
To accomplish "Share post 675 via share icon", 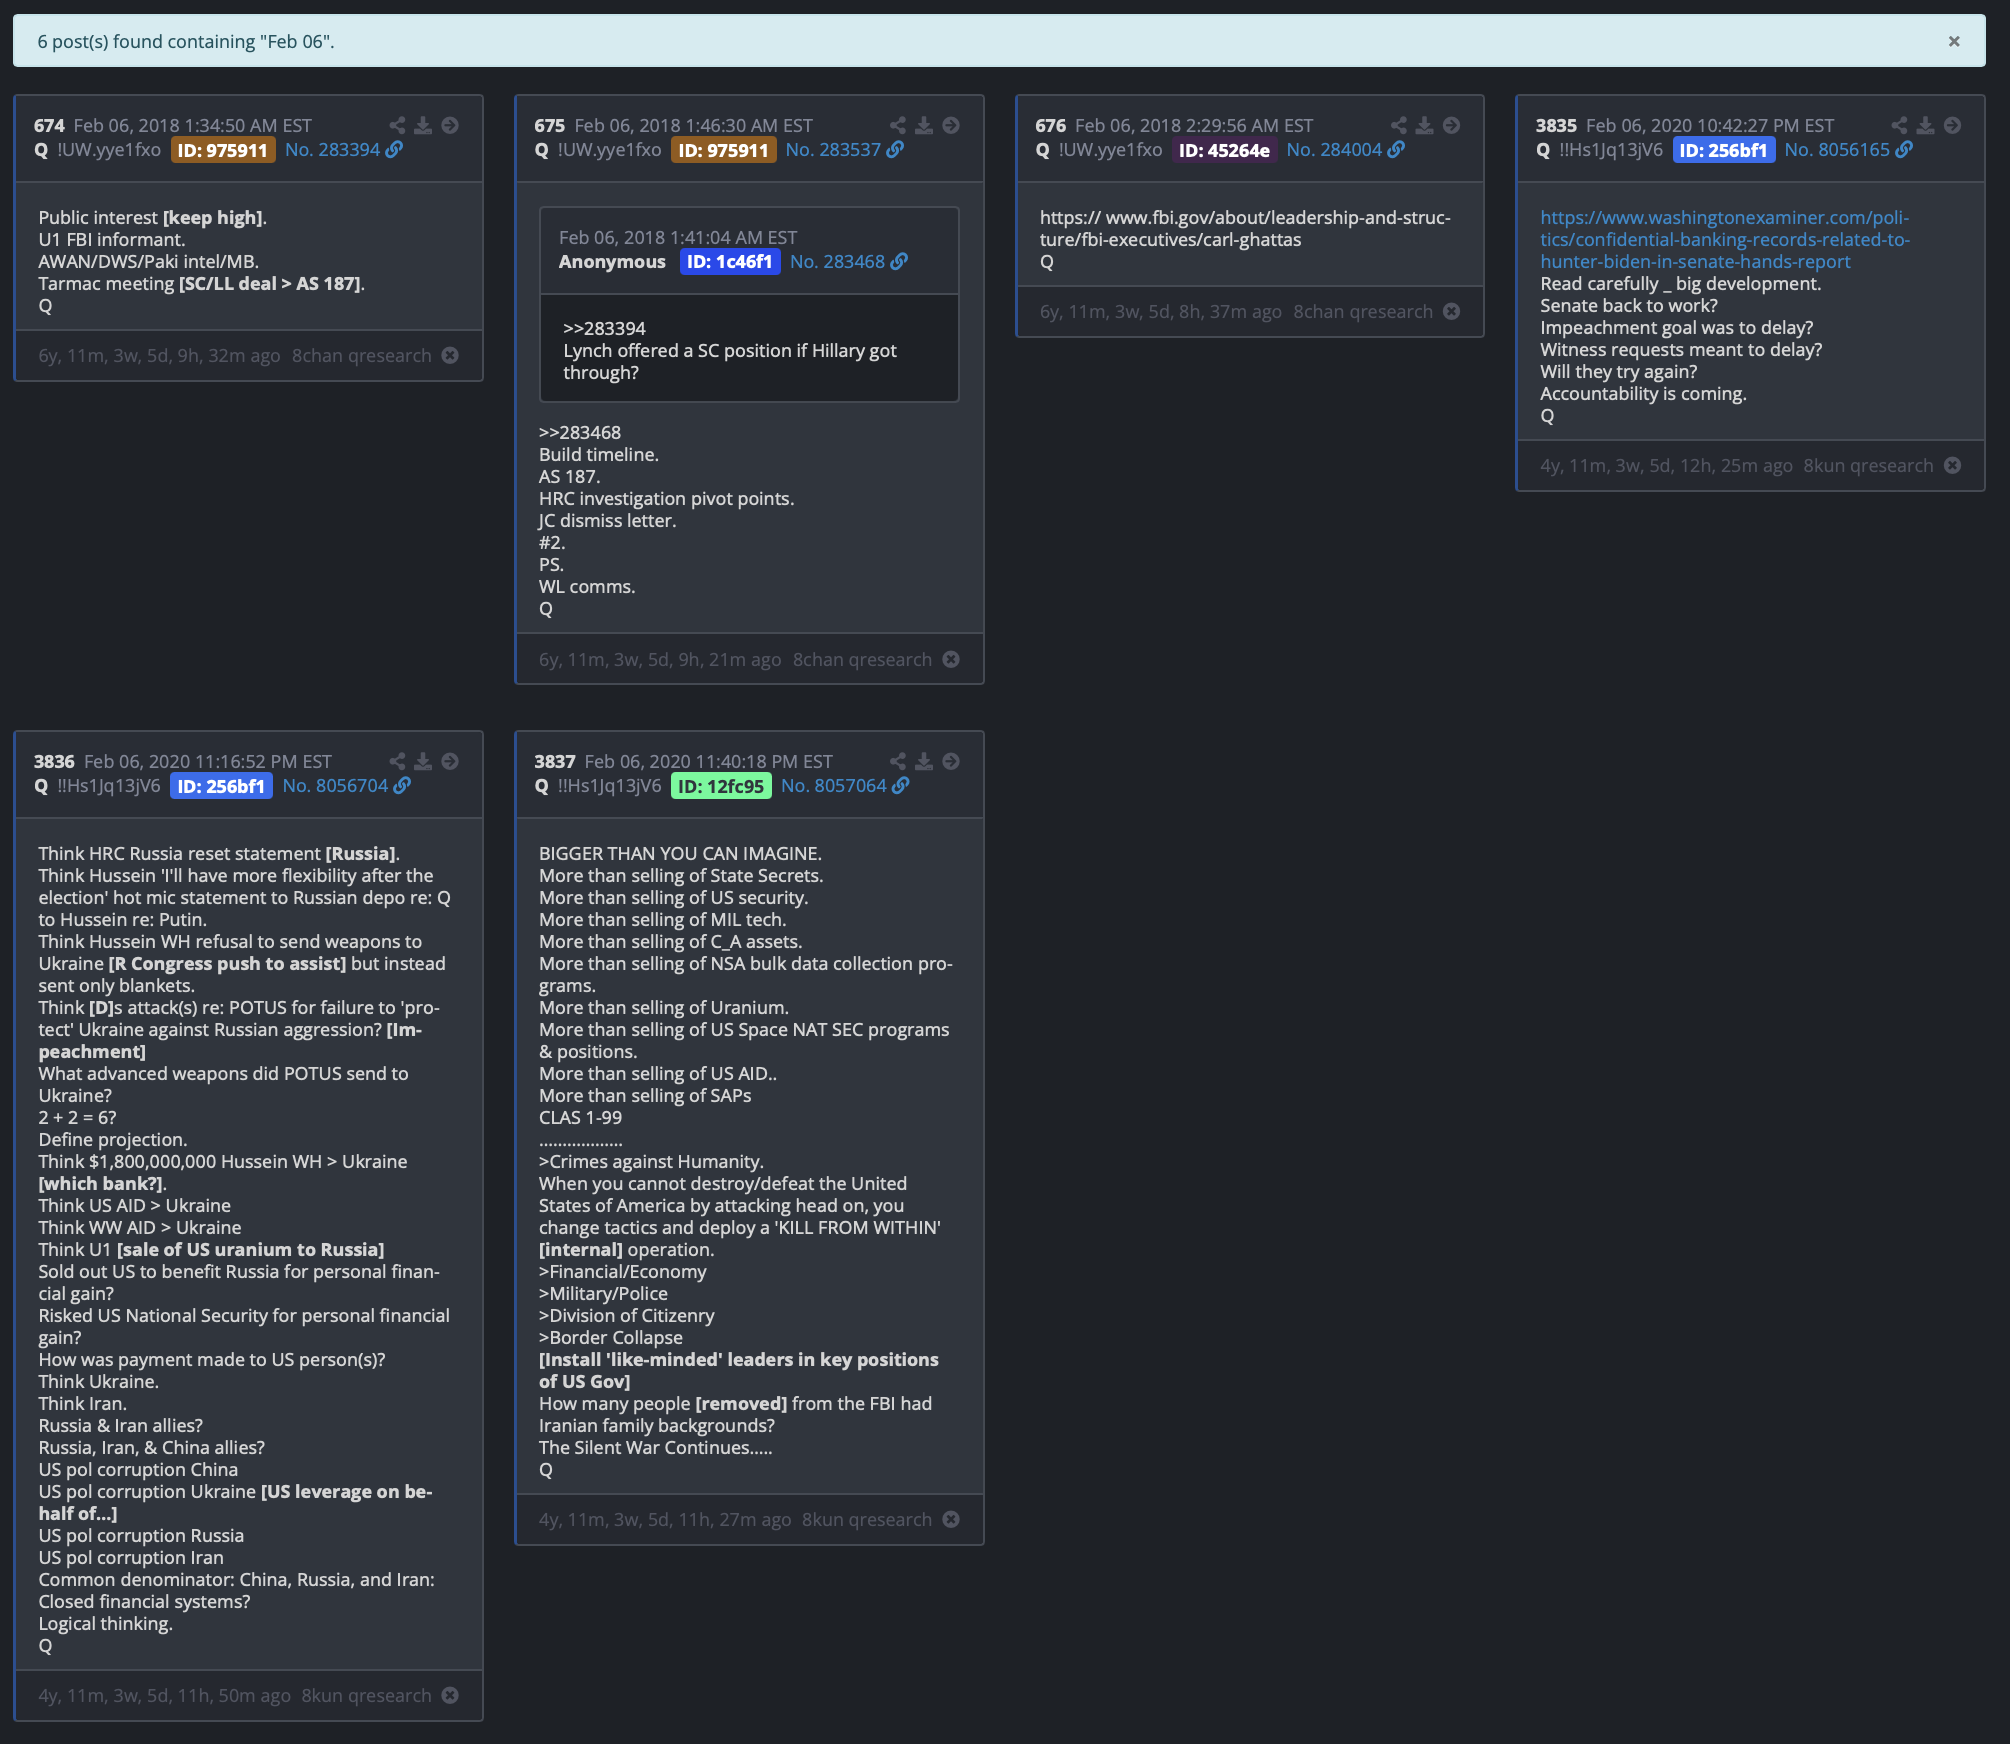I will pyautogui.click(x=898, y=125).
